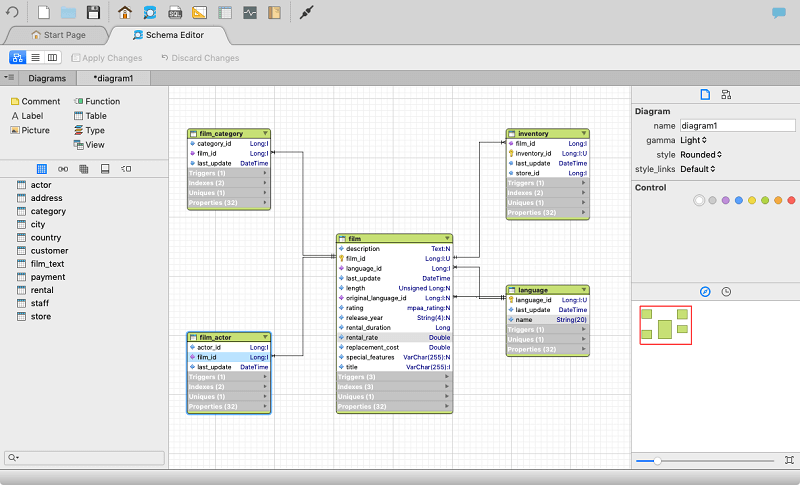Image resolution: width=800 pixels, height=485 pixels.
Task: Show relations list filter icon
Action: (x=63, y=169)
